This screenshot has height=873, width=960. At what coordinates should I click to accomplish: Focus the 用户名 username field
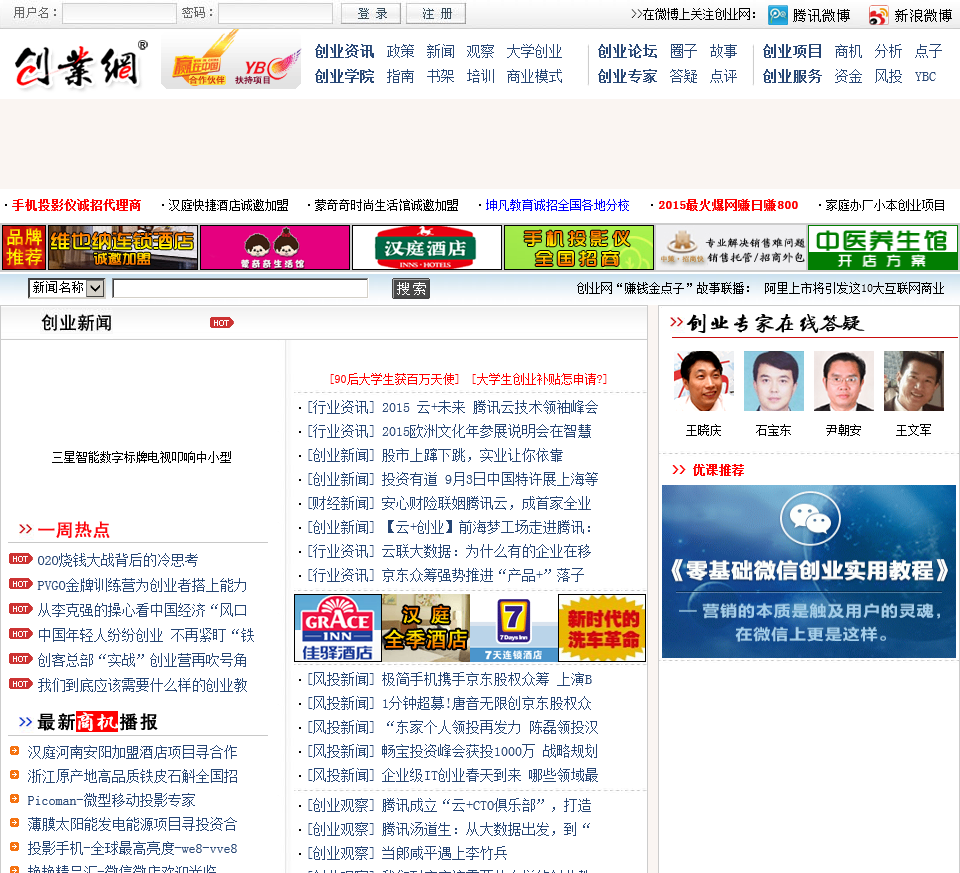coord(119,13)
